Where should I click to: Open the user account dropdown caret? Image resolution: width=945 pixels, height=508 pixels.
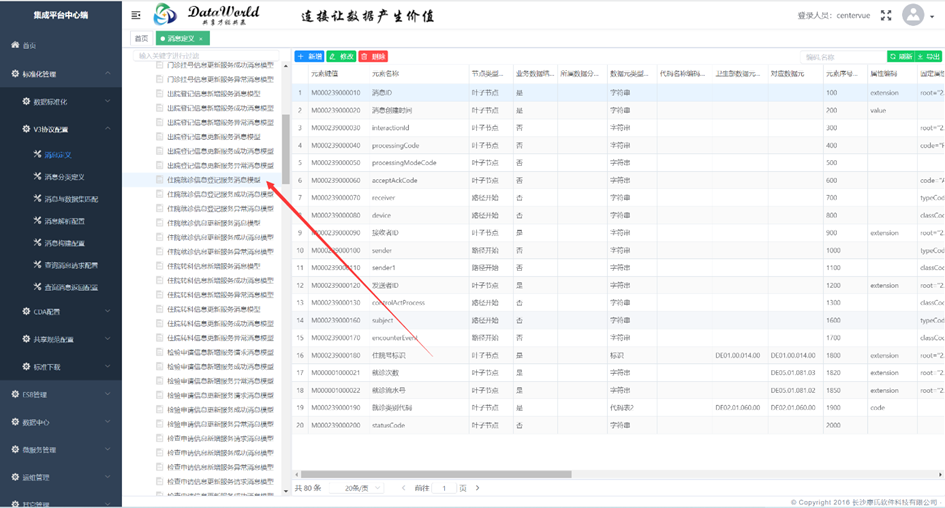932,17
